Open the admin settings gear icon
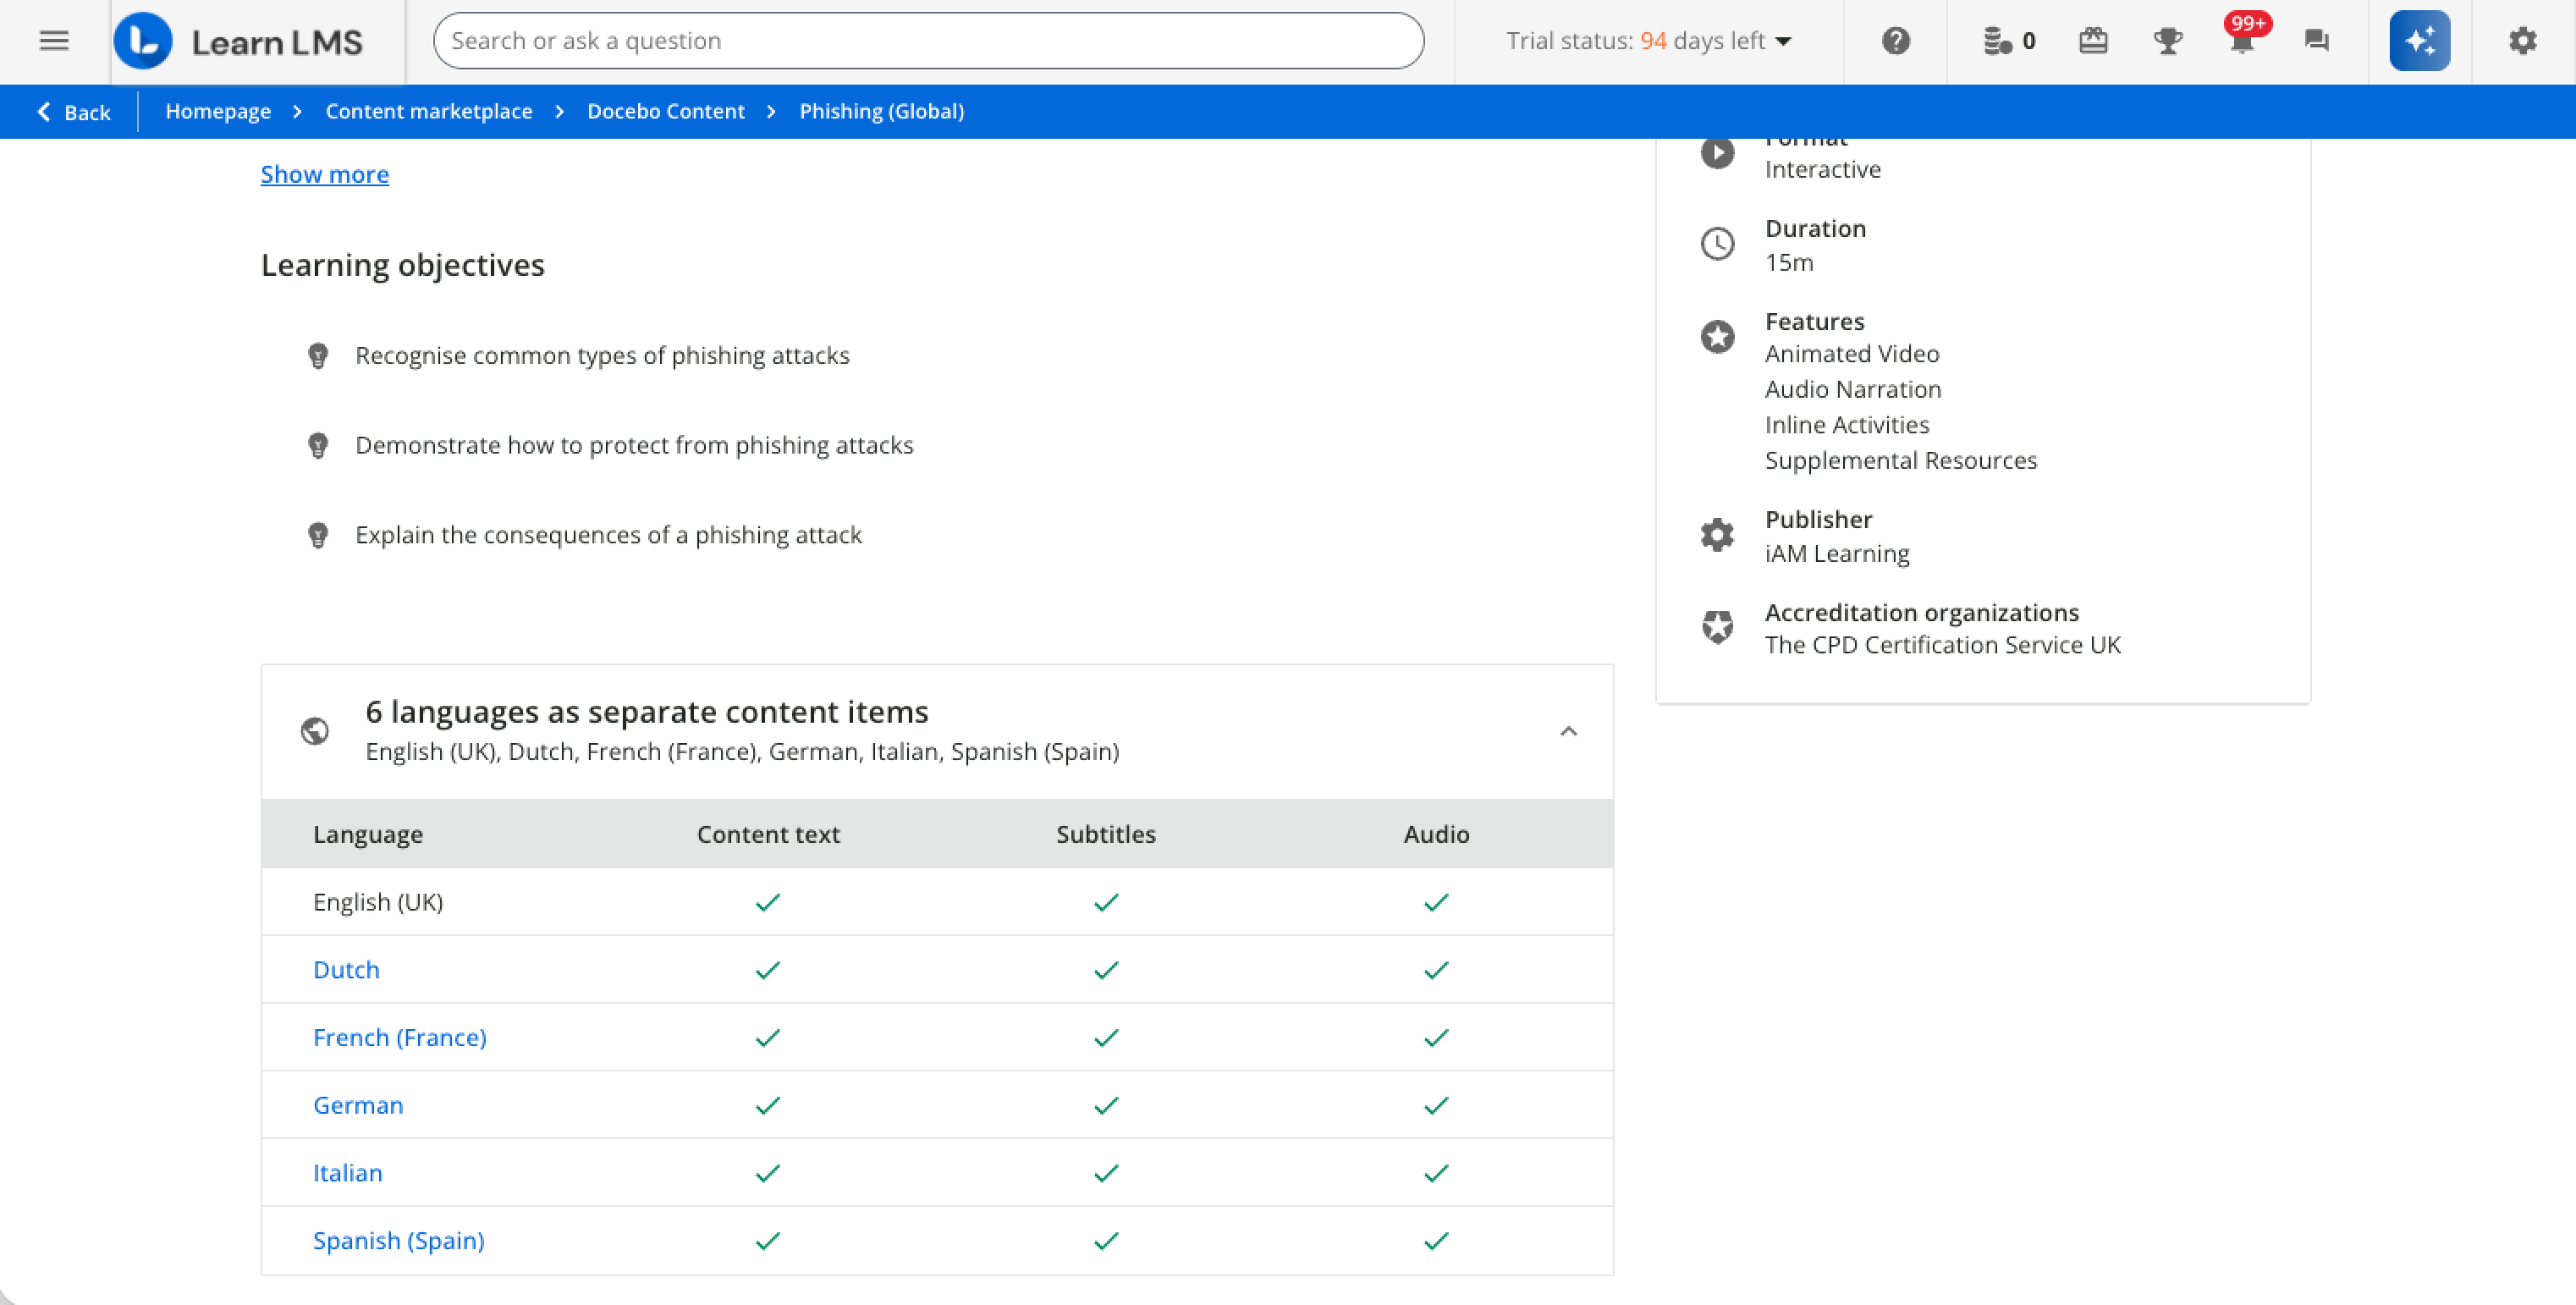This screenshot has width=2576, height=1305. [2522, 41]
